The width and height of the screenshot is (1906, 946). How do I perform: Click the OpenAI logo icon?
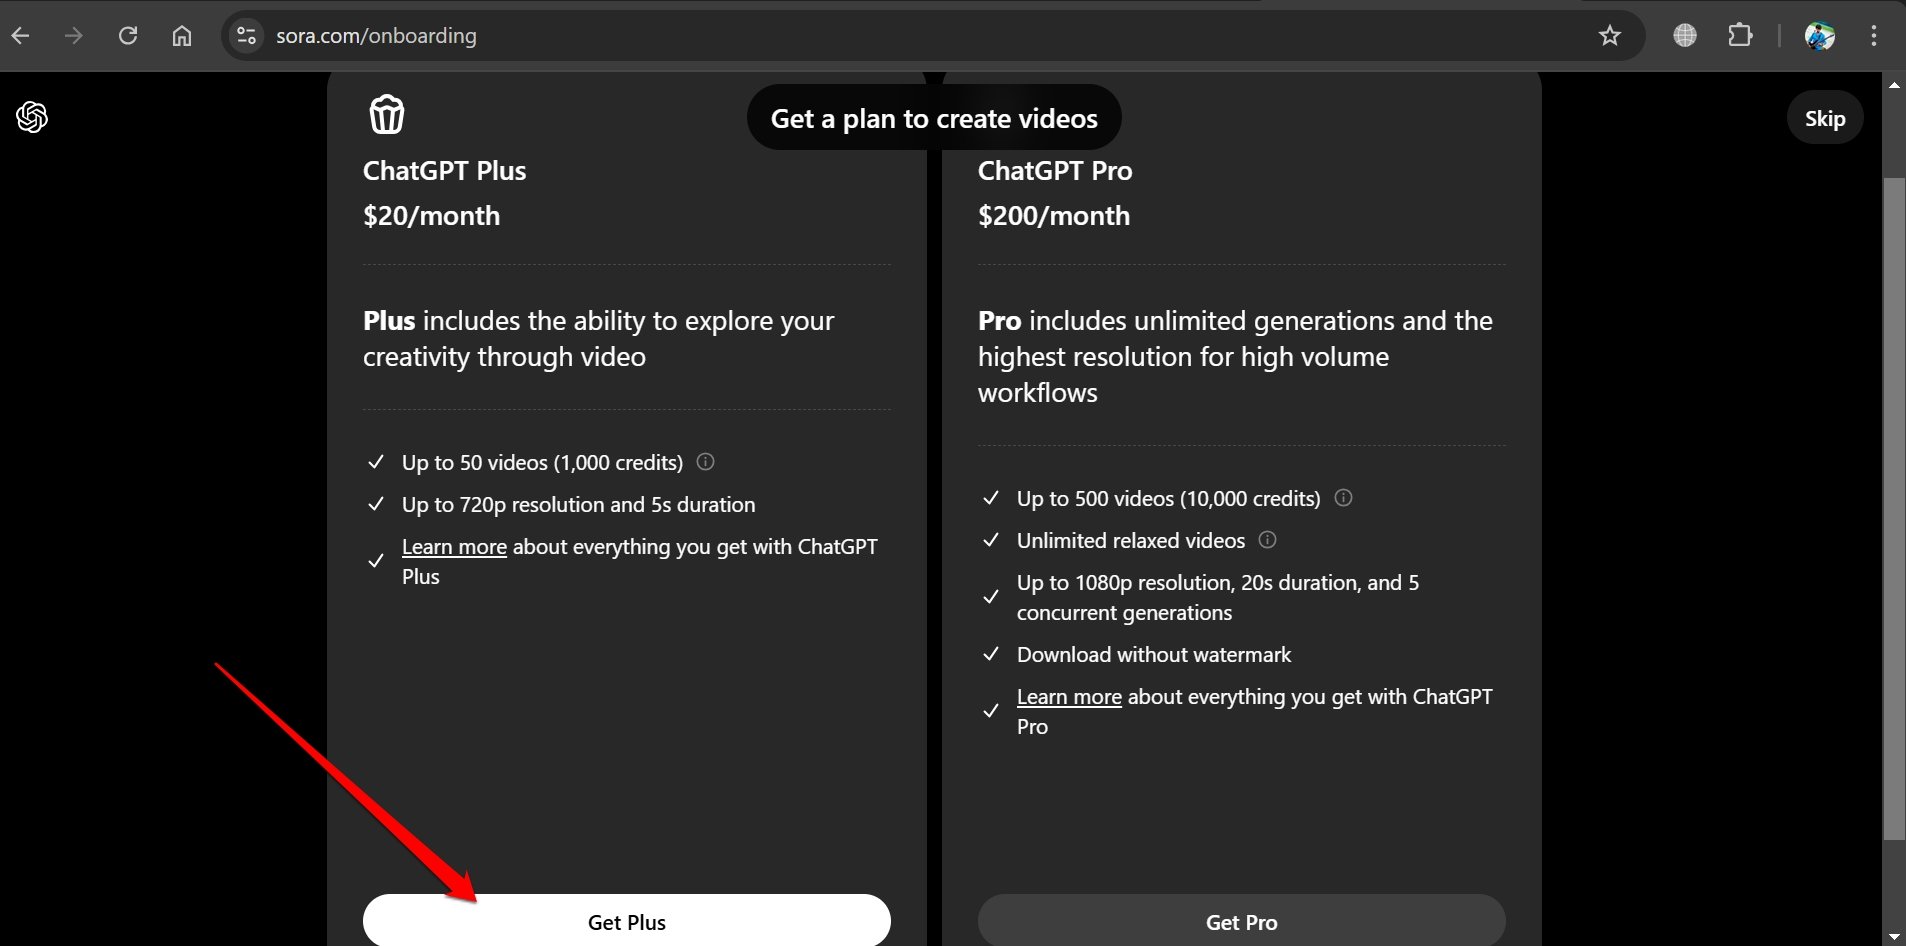tap(32, 118)
